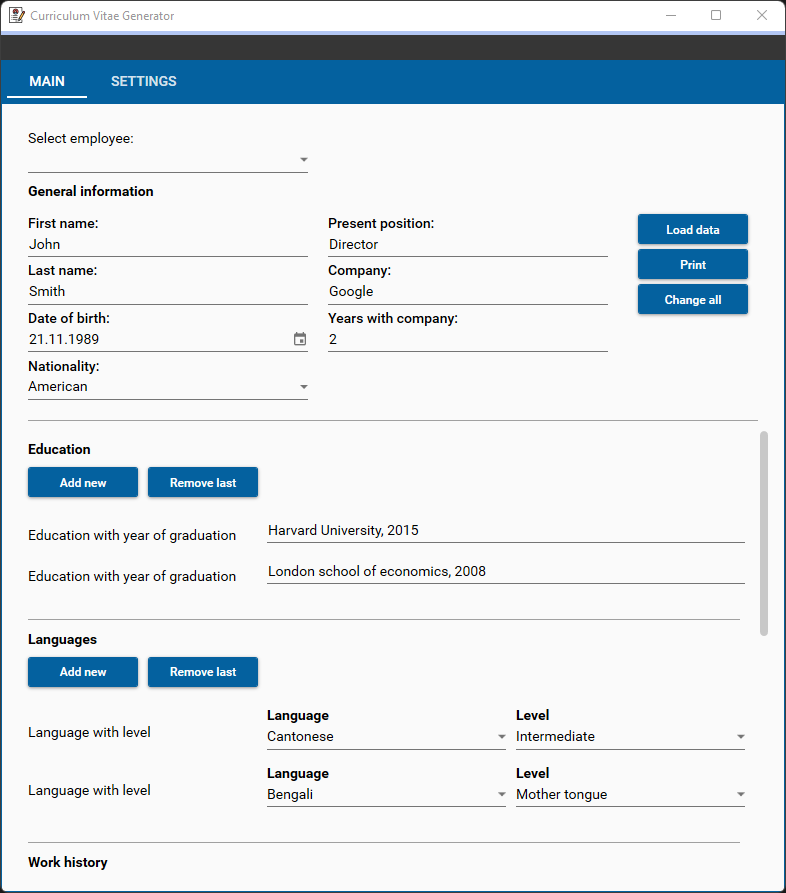This screenshot has width=786, height=893.
Task: Click the Years with company field
Action: coord(468,339)
